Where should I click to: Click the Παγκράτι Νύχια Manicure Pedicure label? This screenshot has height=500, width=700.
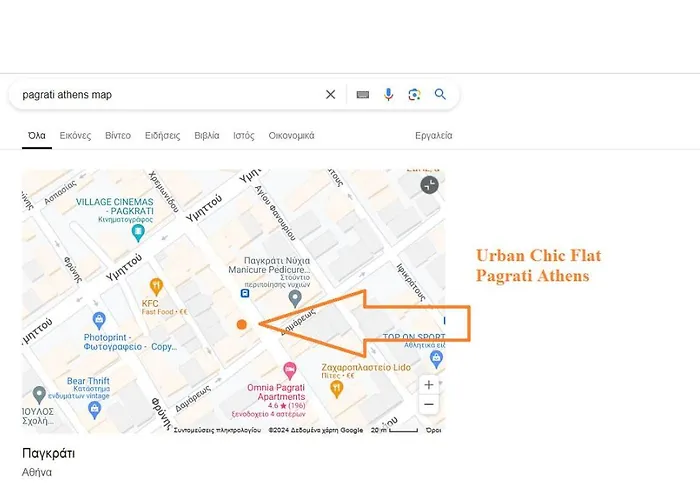(269, 265)
